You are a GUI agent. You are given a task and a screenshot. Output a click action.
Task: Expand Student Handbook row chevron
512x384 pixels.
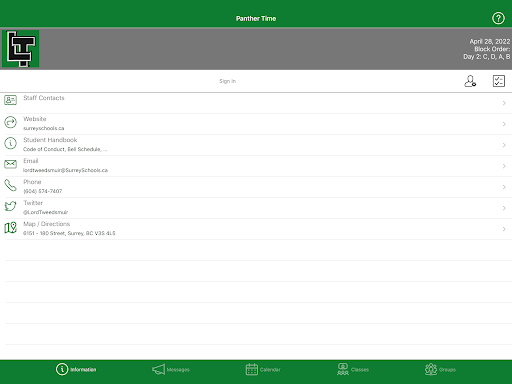coord(504,145)
